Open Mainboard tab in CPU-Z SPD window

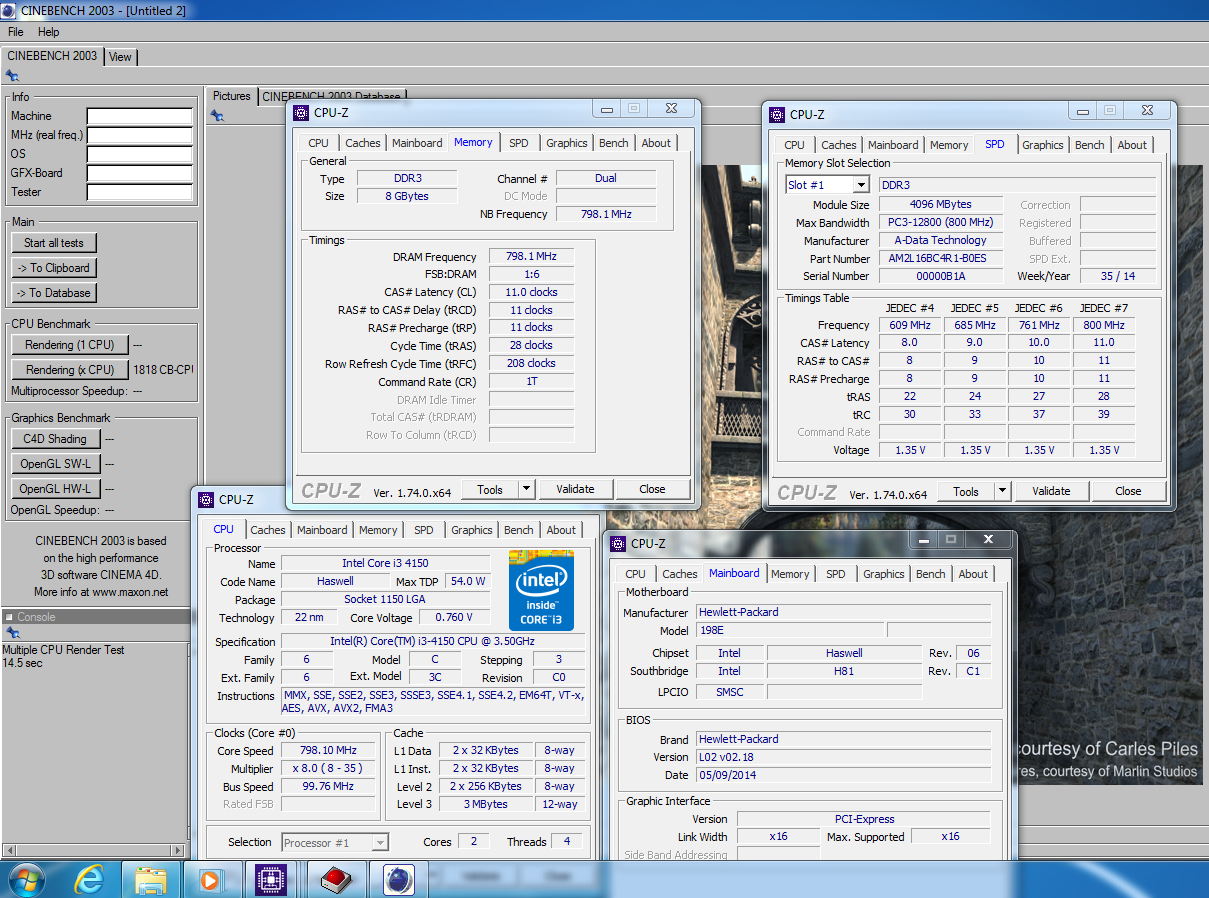pyautogui.click(x=893, y=145)
